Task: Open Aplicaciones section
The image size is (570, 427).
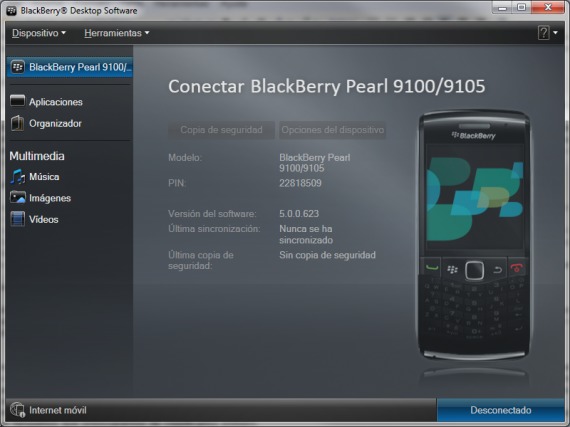Action: [x=47, y=102]
